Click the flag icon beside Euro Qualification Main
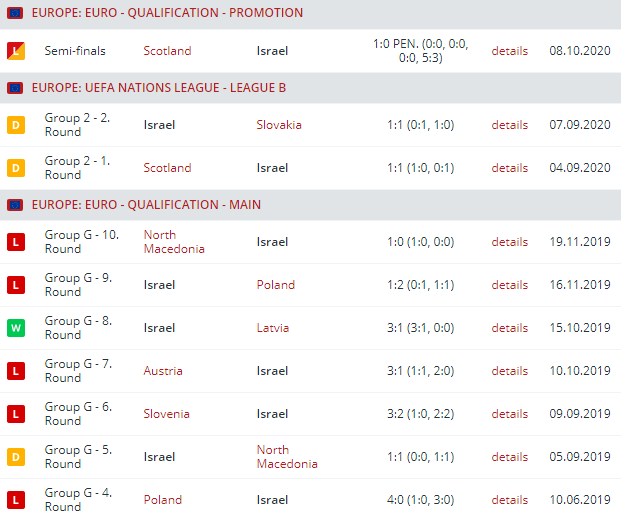Screen dimensions: 625x517 point(15,205)
